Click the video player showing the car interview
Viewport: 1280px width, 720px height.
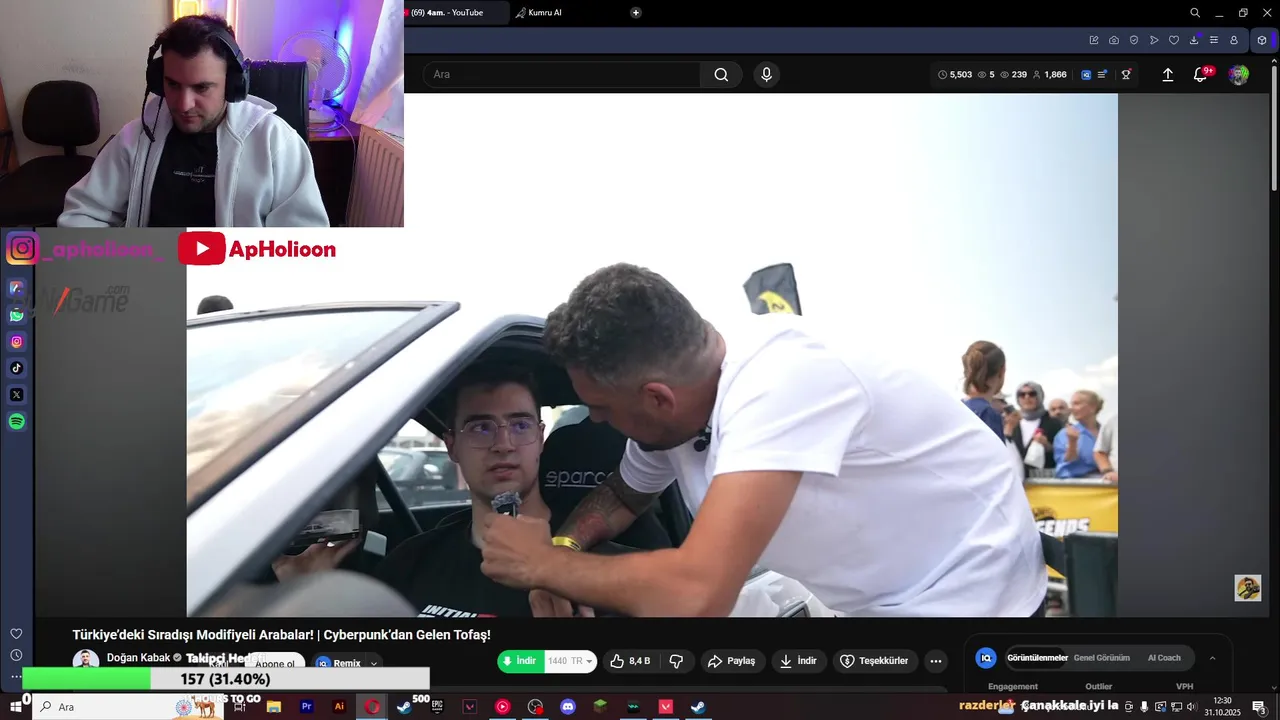652,355
